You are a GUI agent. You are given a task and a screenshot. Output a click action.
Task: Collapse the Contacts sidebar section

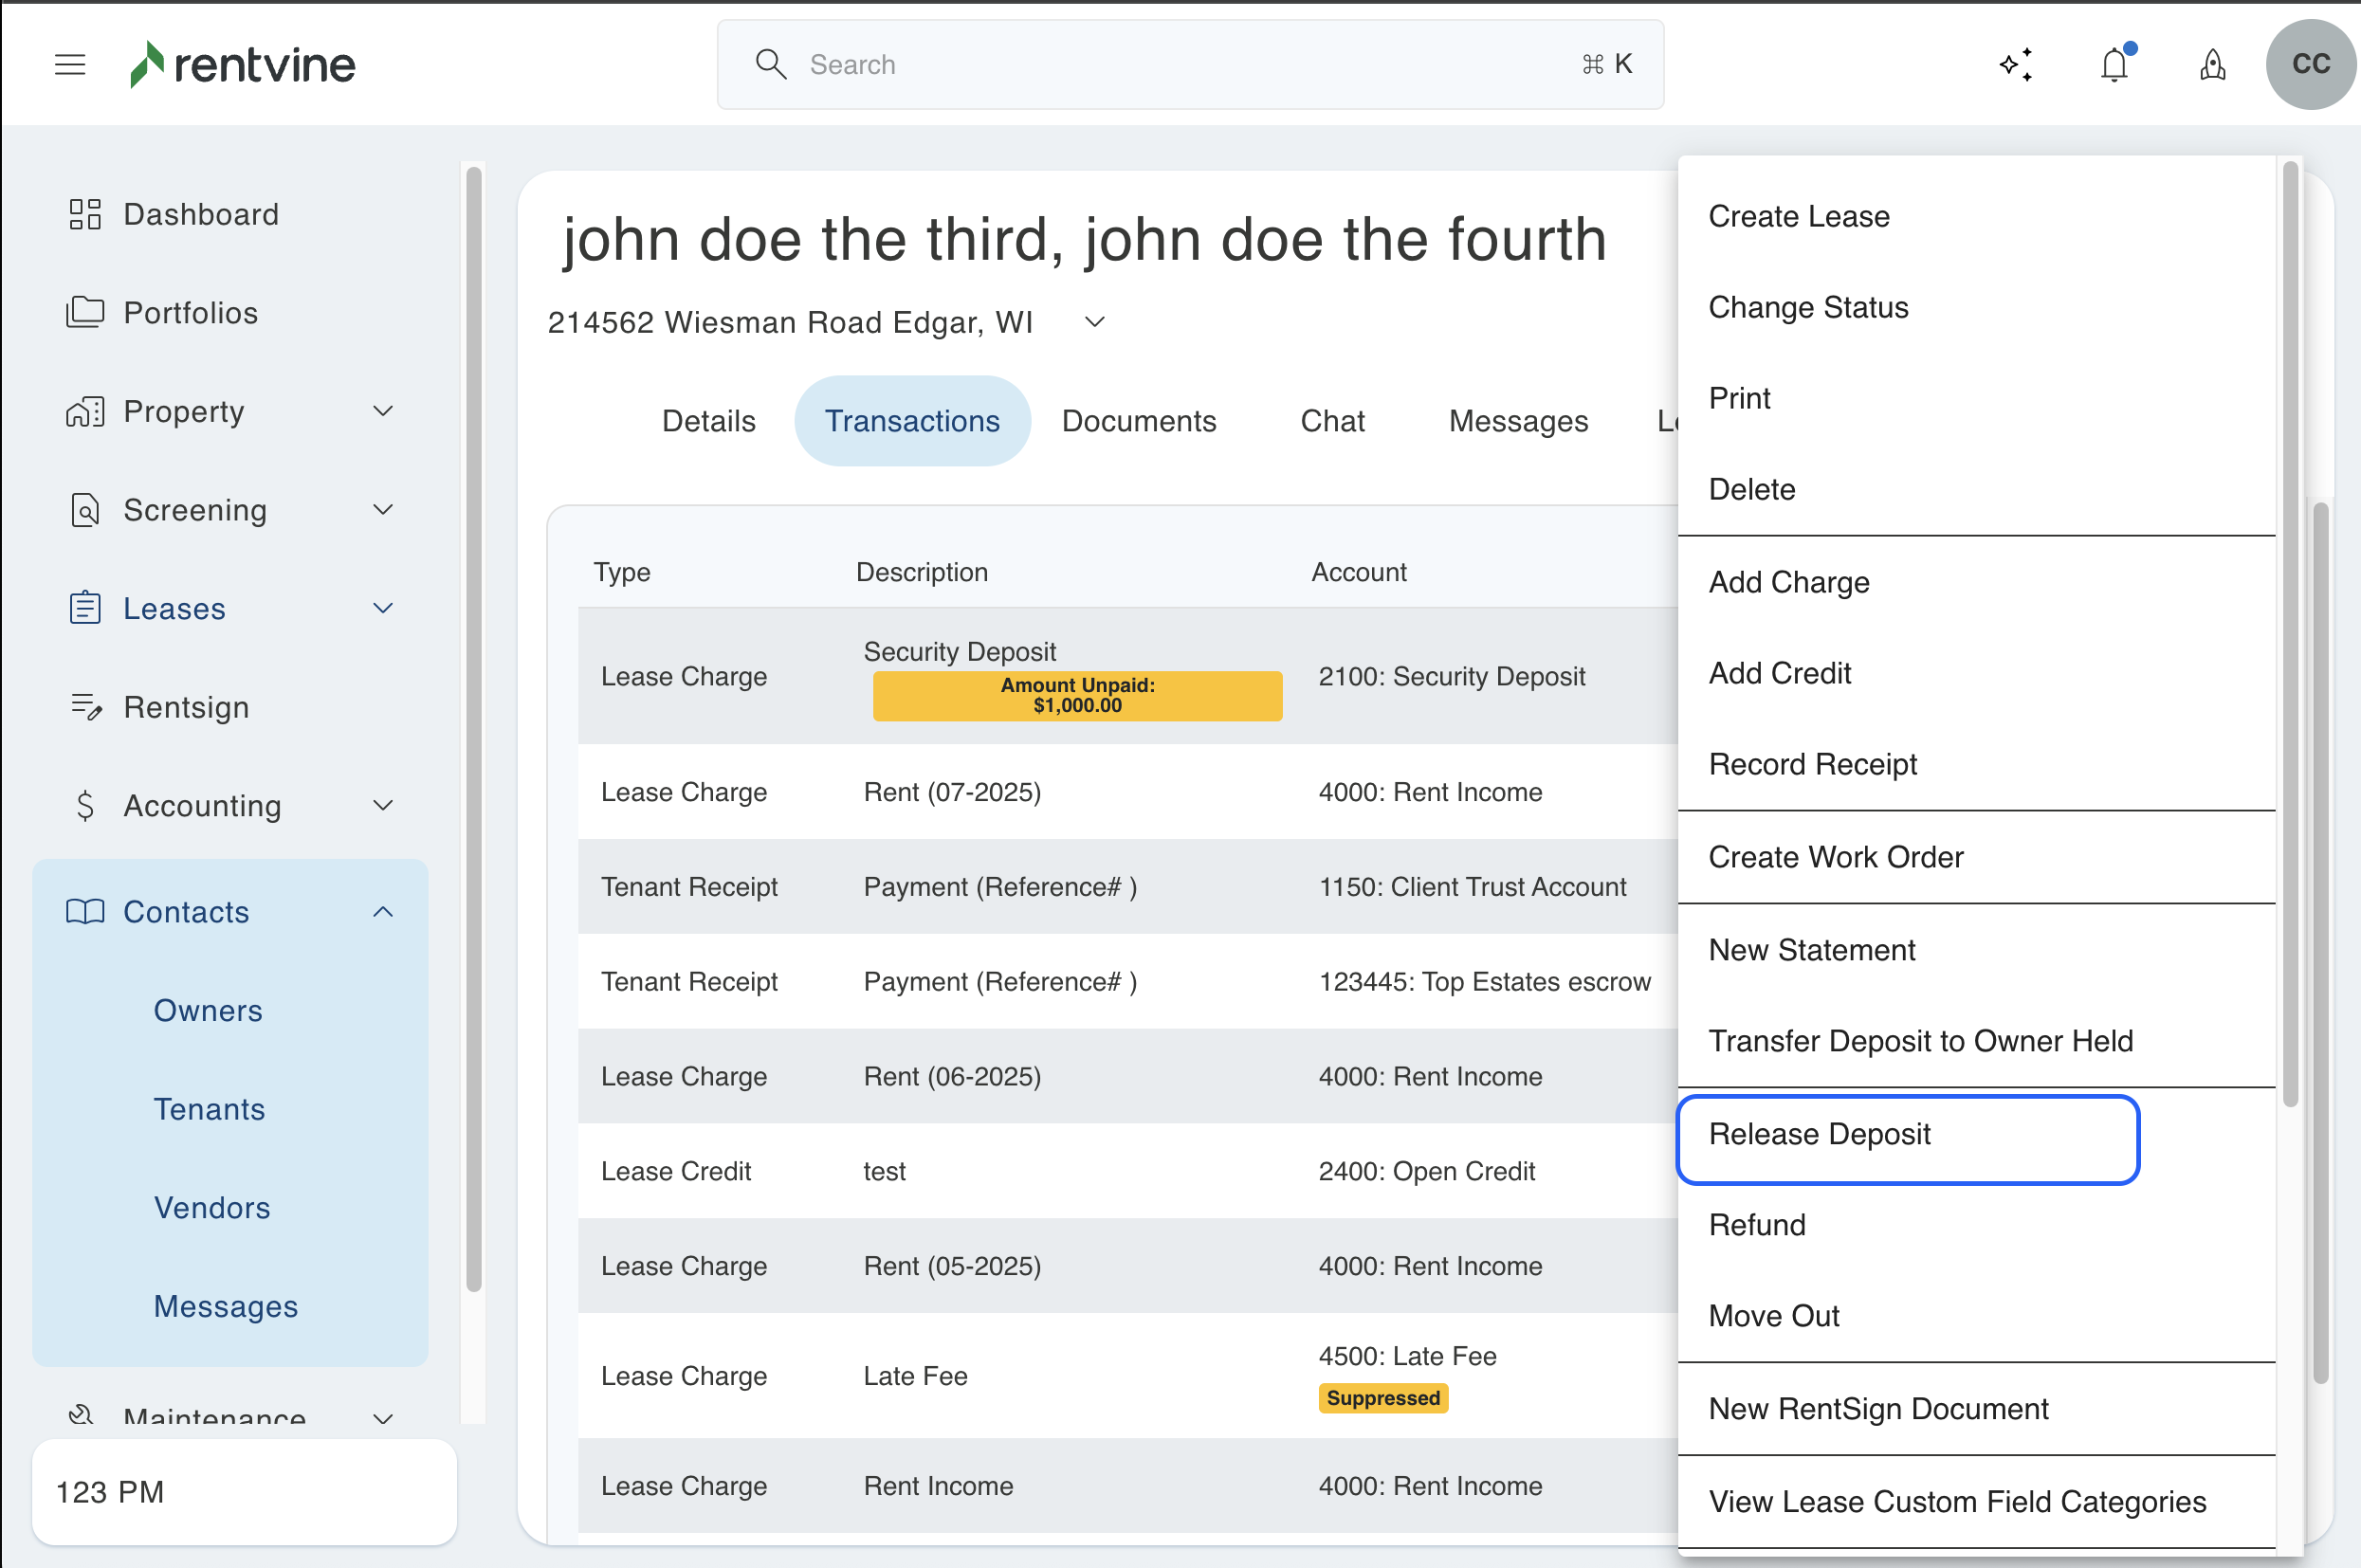(383, 911)
